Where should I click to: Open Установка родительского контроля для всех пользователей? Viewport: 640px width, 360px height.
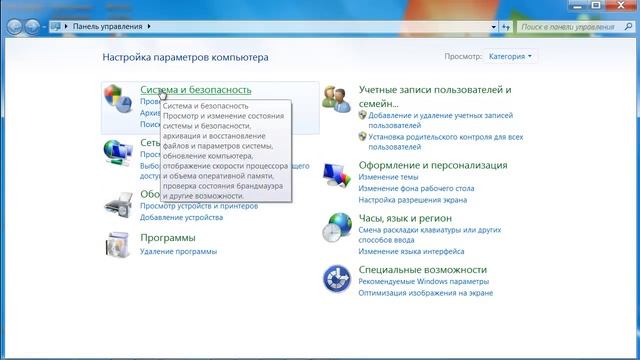[x=446, y=142]
